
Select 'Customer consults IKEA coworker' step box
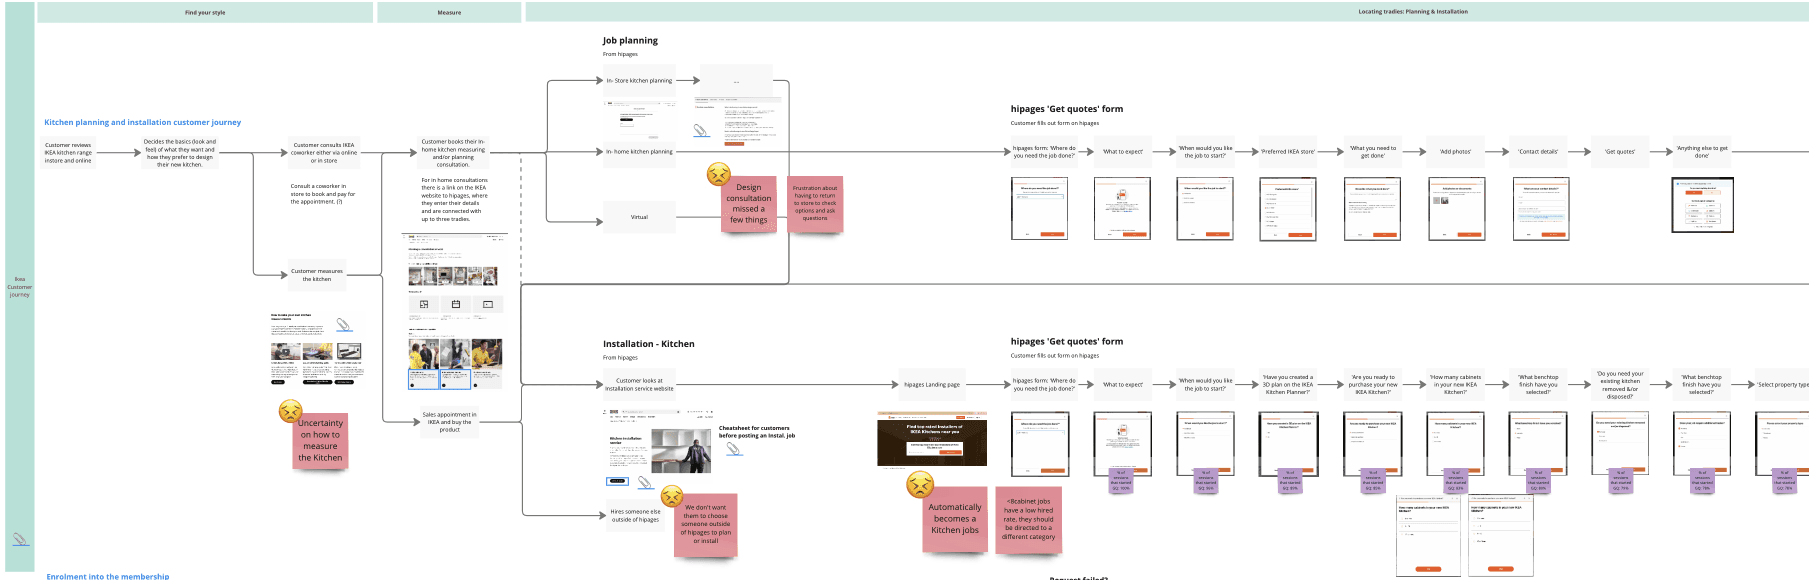pyautogui.click(x=324, y=153)
